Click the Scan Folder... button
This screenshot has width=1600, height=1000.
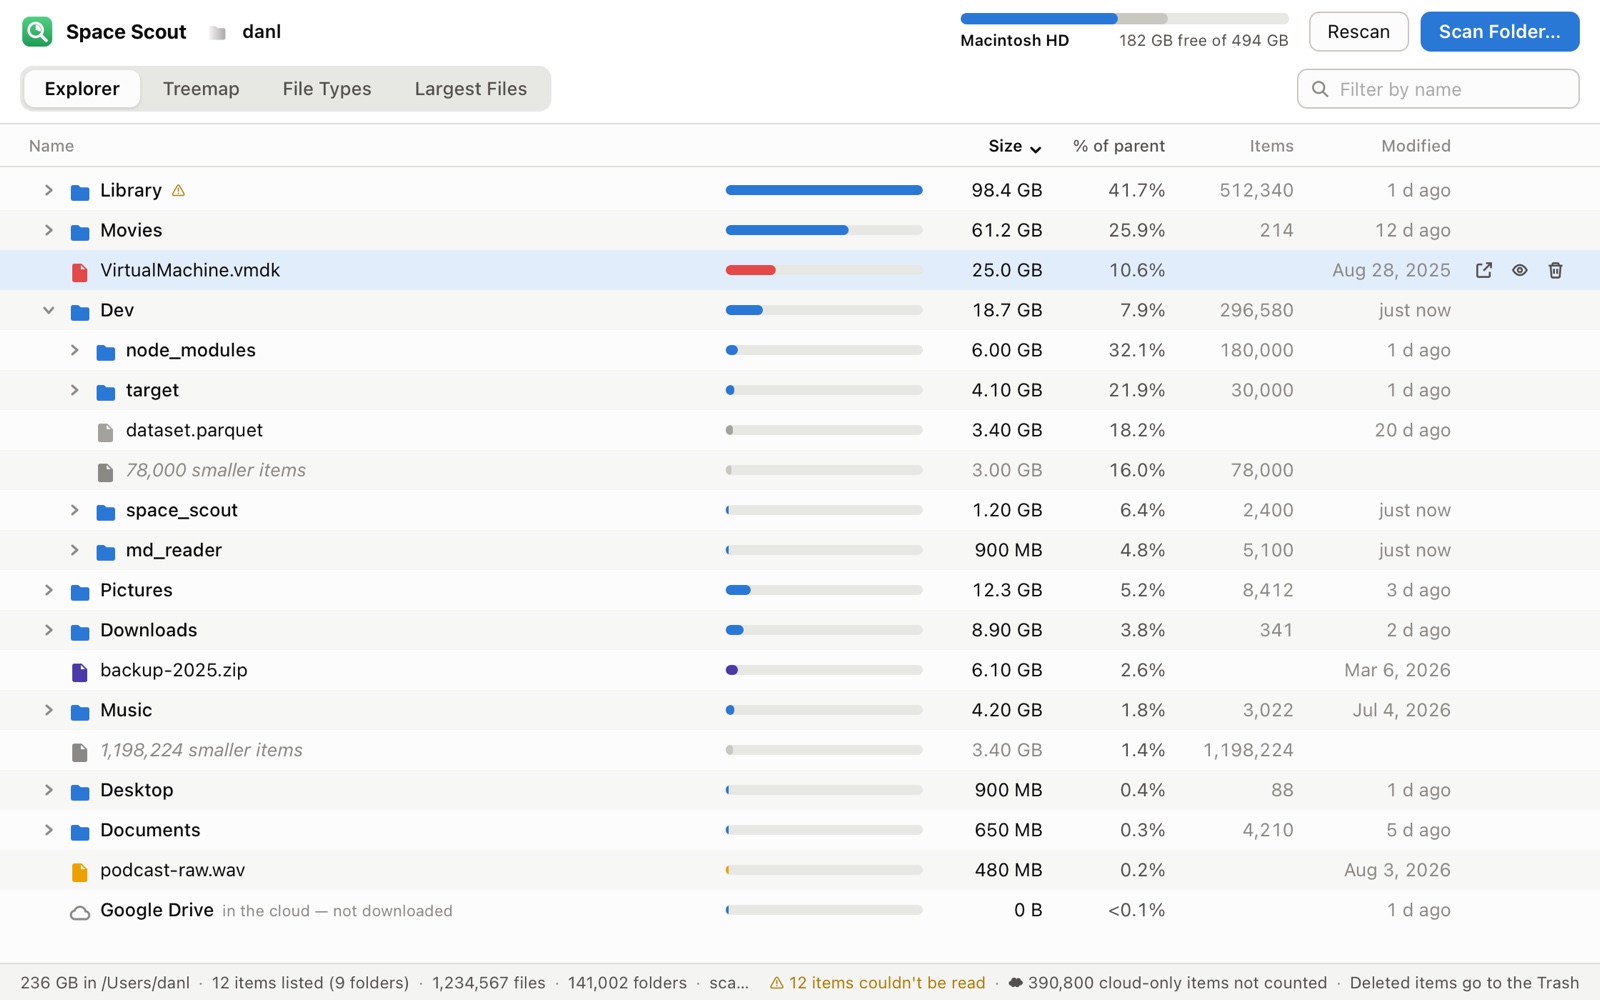click(1499, 32)
